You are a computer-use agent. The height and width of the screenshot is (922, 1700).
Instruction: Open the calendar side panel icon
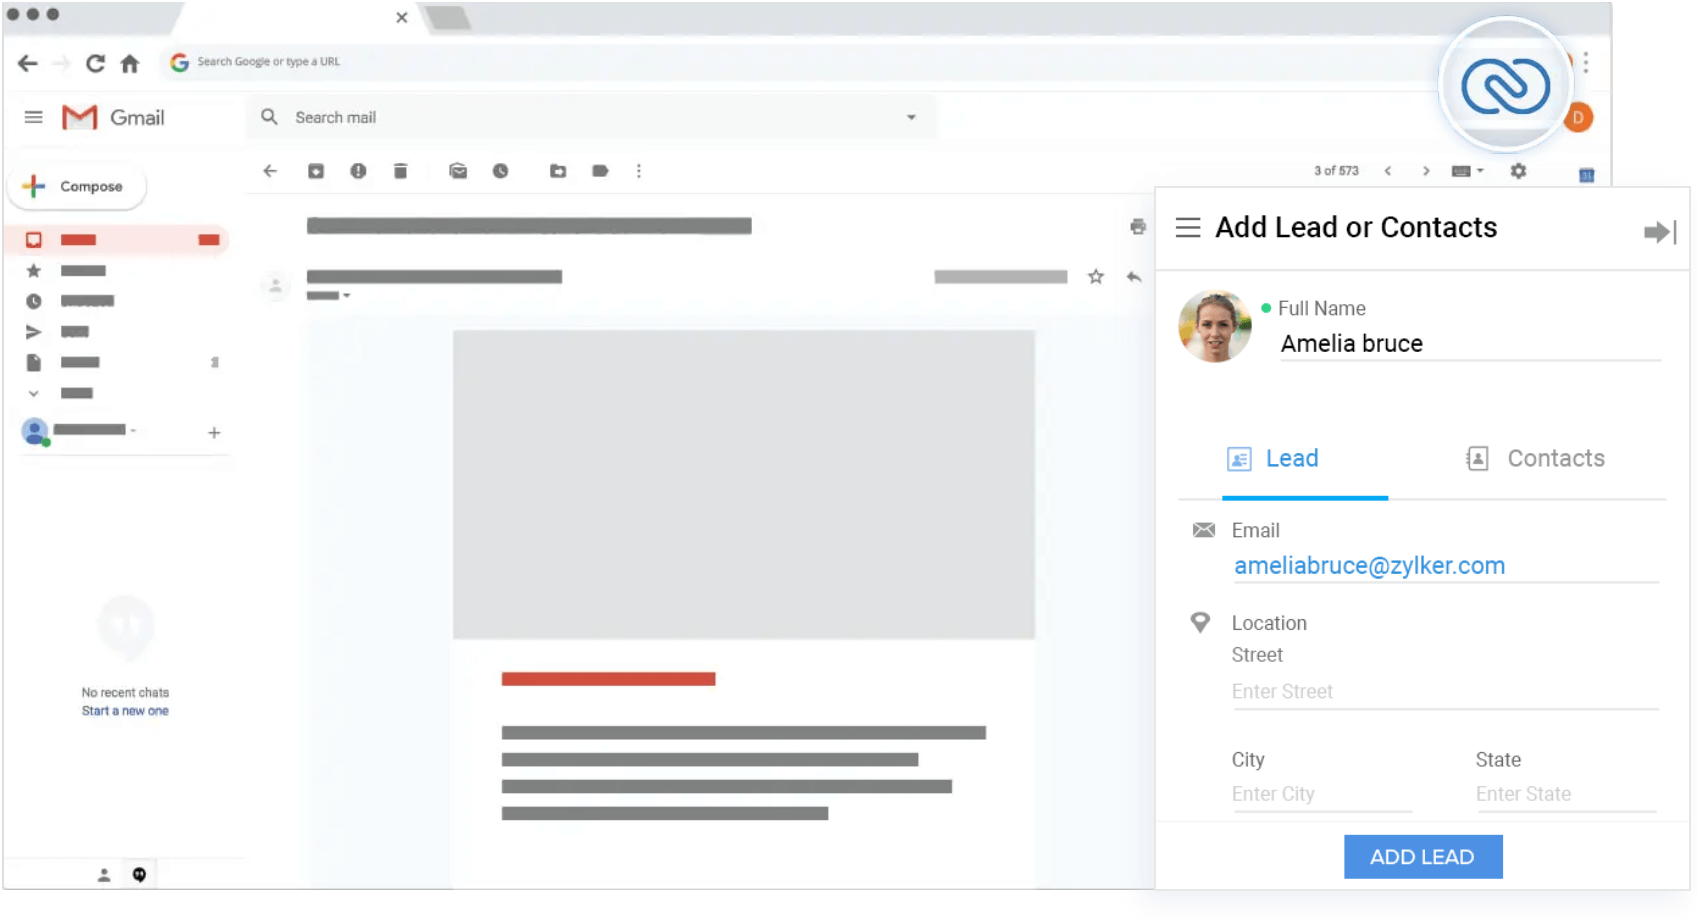pyautogui.click(x=1586, y=175)
